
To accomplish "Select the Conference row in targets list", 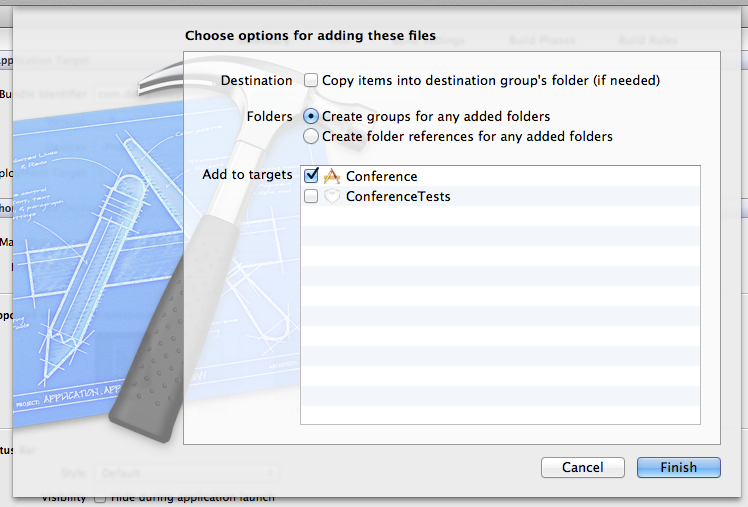I will coord(500,176).
